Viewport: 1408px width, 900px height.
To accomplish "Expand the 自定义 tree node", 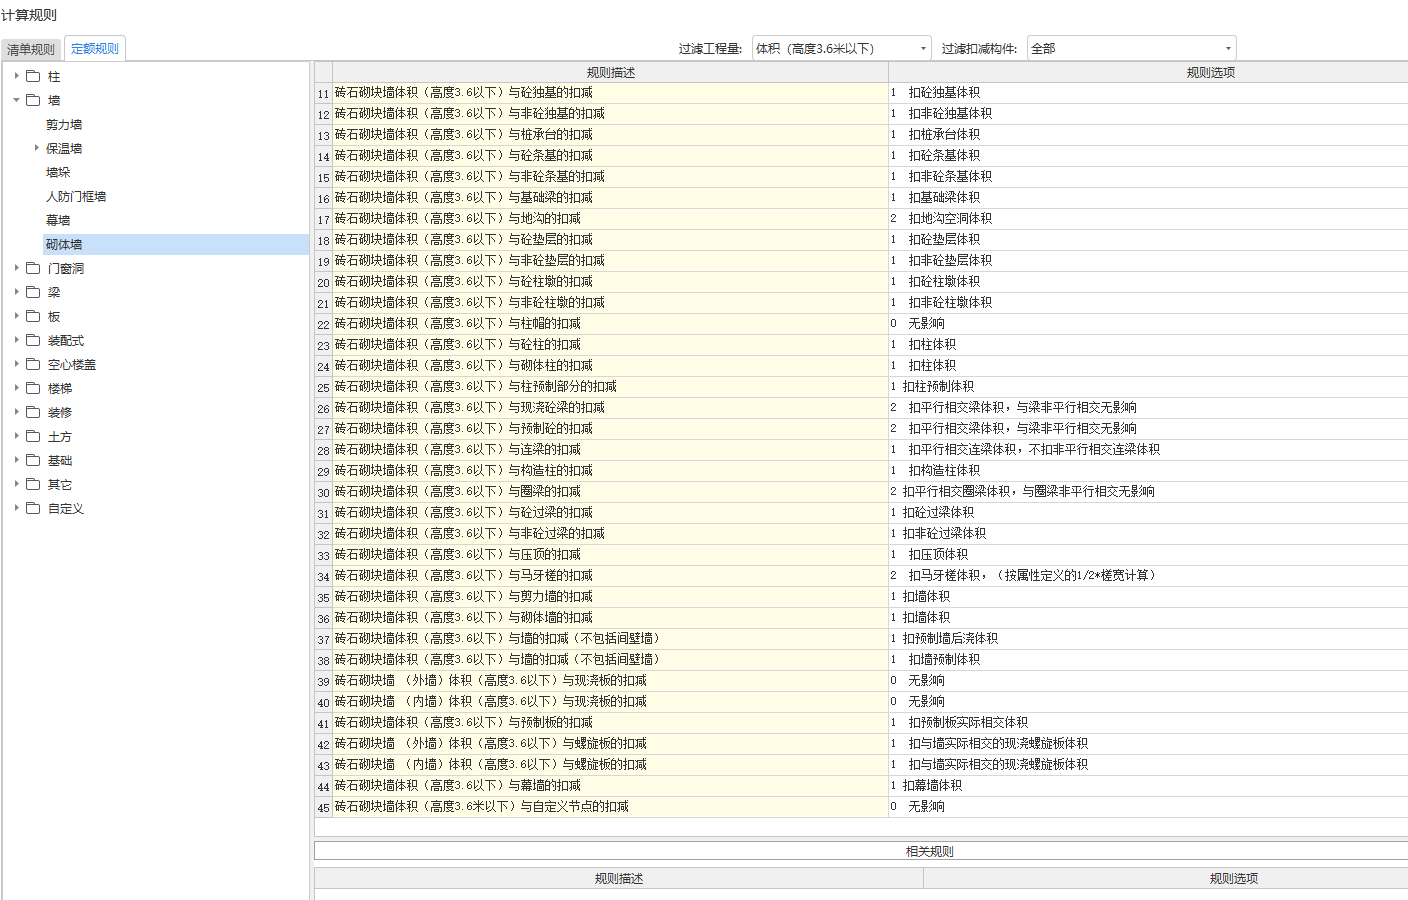I will coord(17,508).
